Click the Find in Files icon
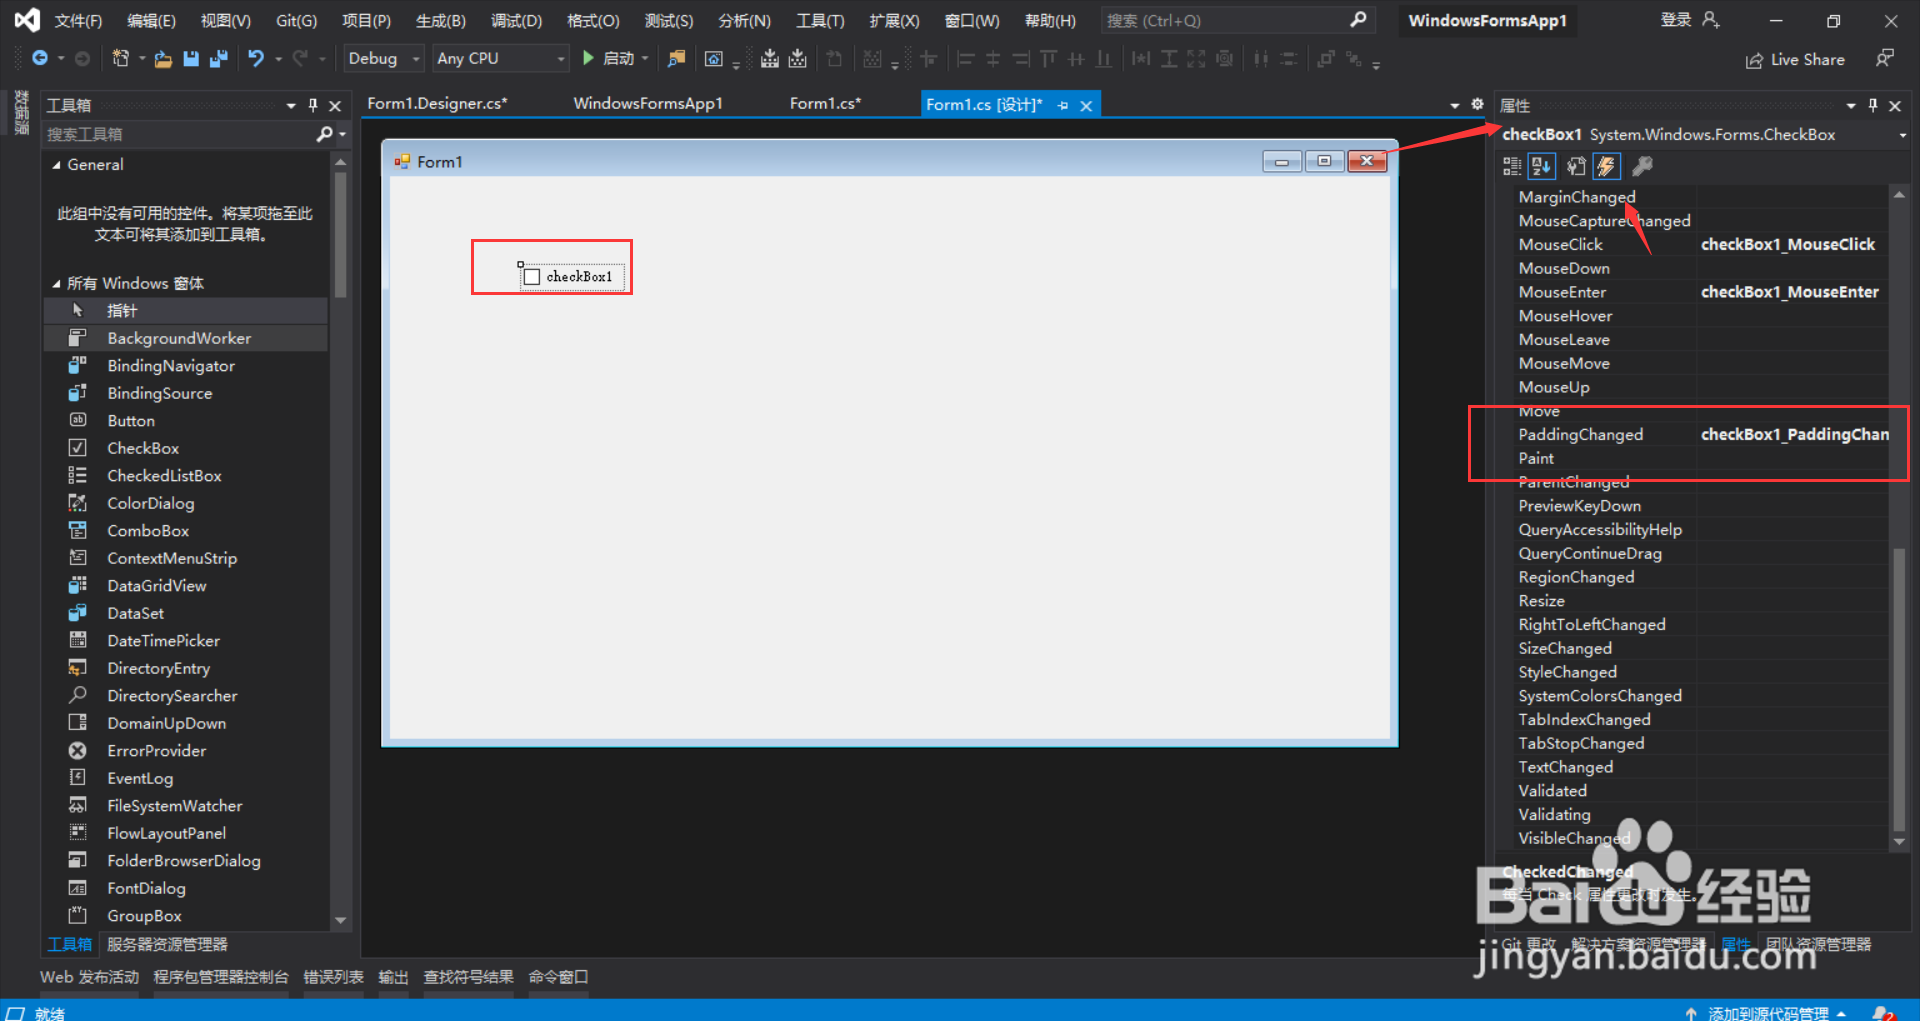 pyautogui.click(x=677, y=59)
